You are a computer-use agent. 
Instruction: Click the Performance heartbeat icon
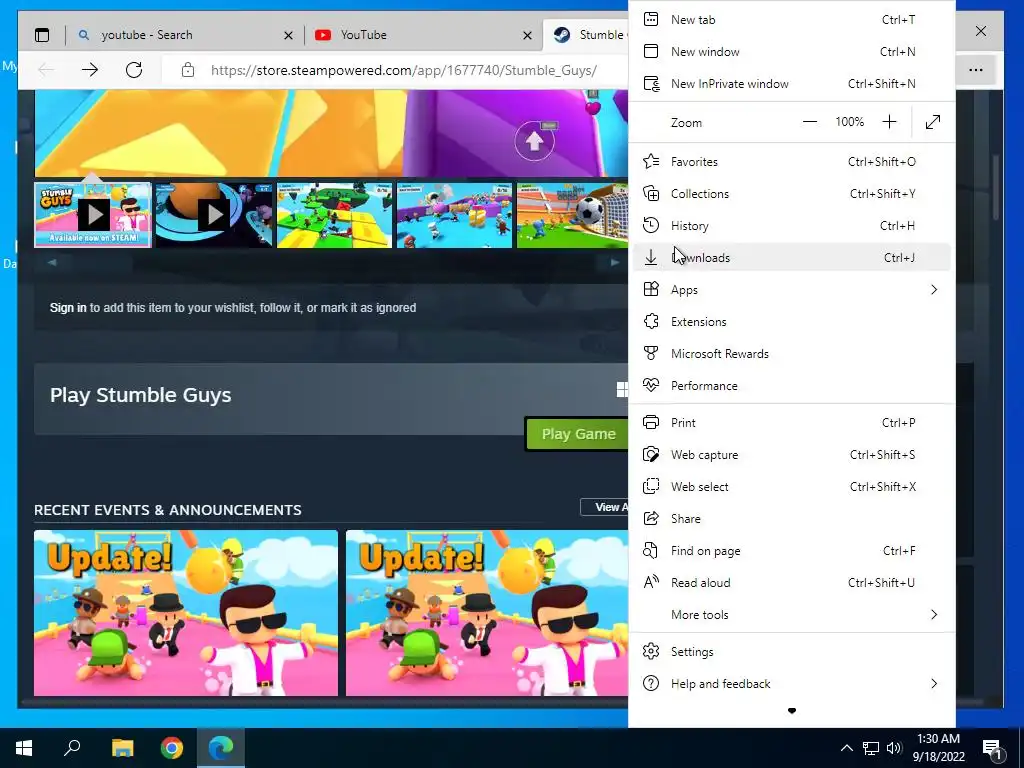[x=651, y=385]
